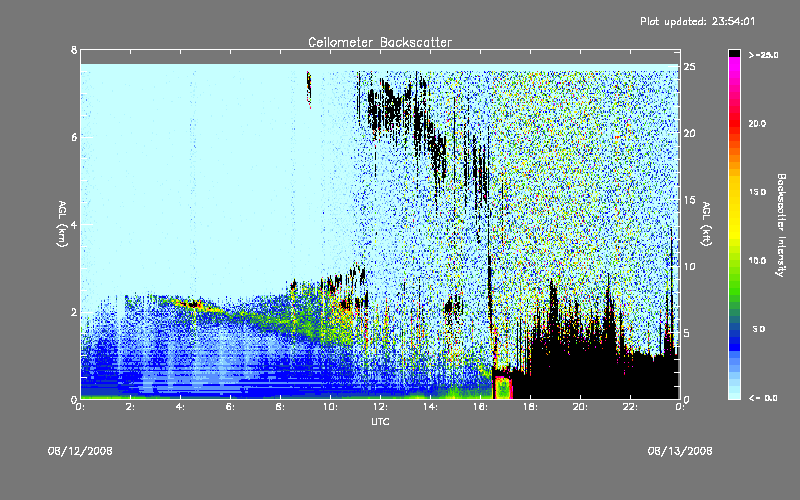This screenshot has height=500, width=800.
Task: Click the 10 kft tick on right axis
Action: 689,266
